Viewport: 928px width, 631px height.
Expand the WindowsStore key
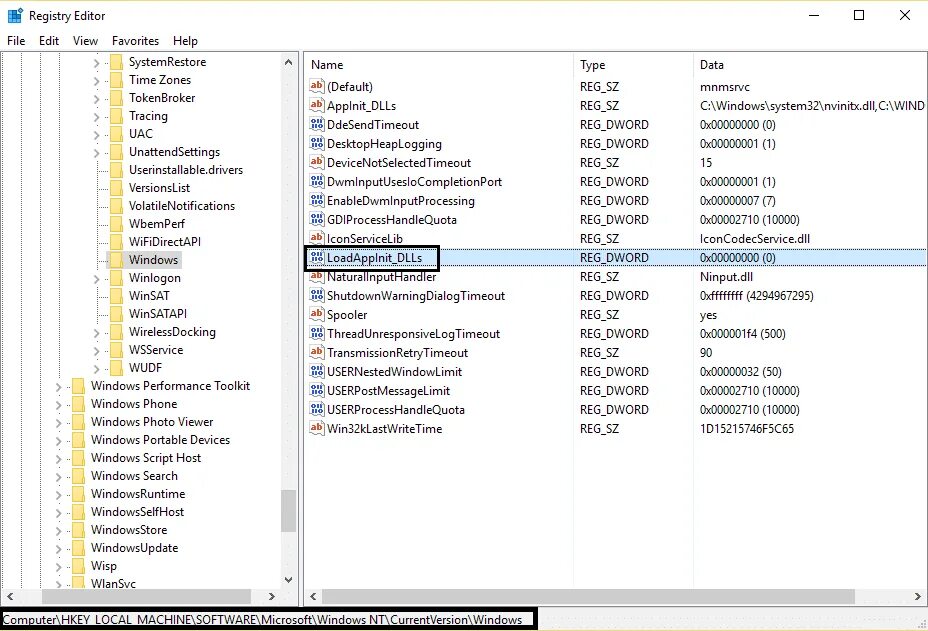coord(58,530)
